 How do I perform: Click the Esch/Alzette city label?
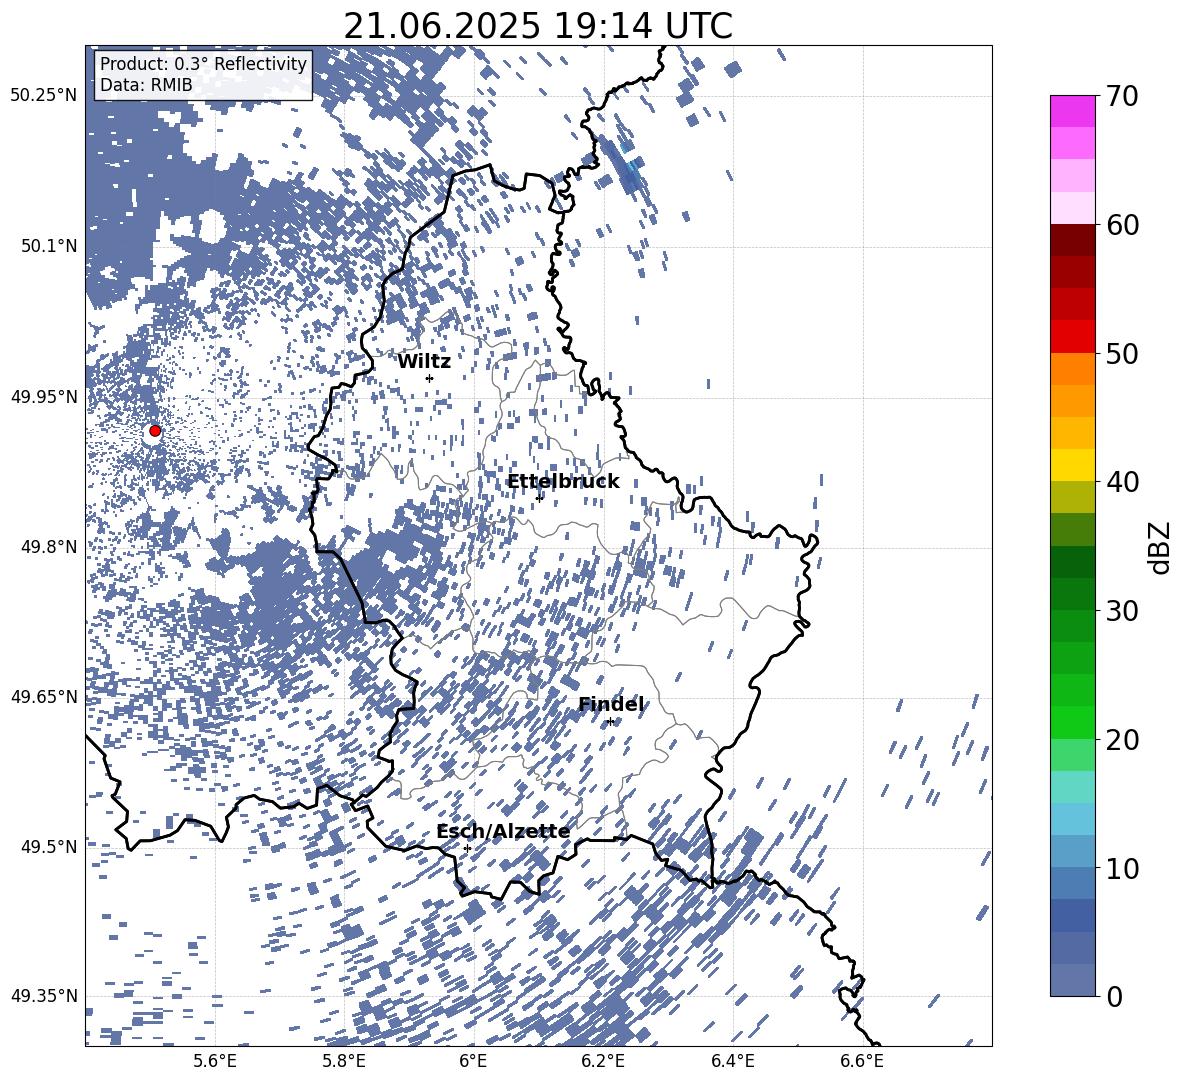pyautogui.click(x=503, y=832)
